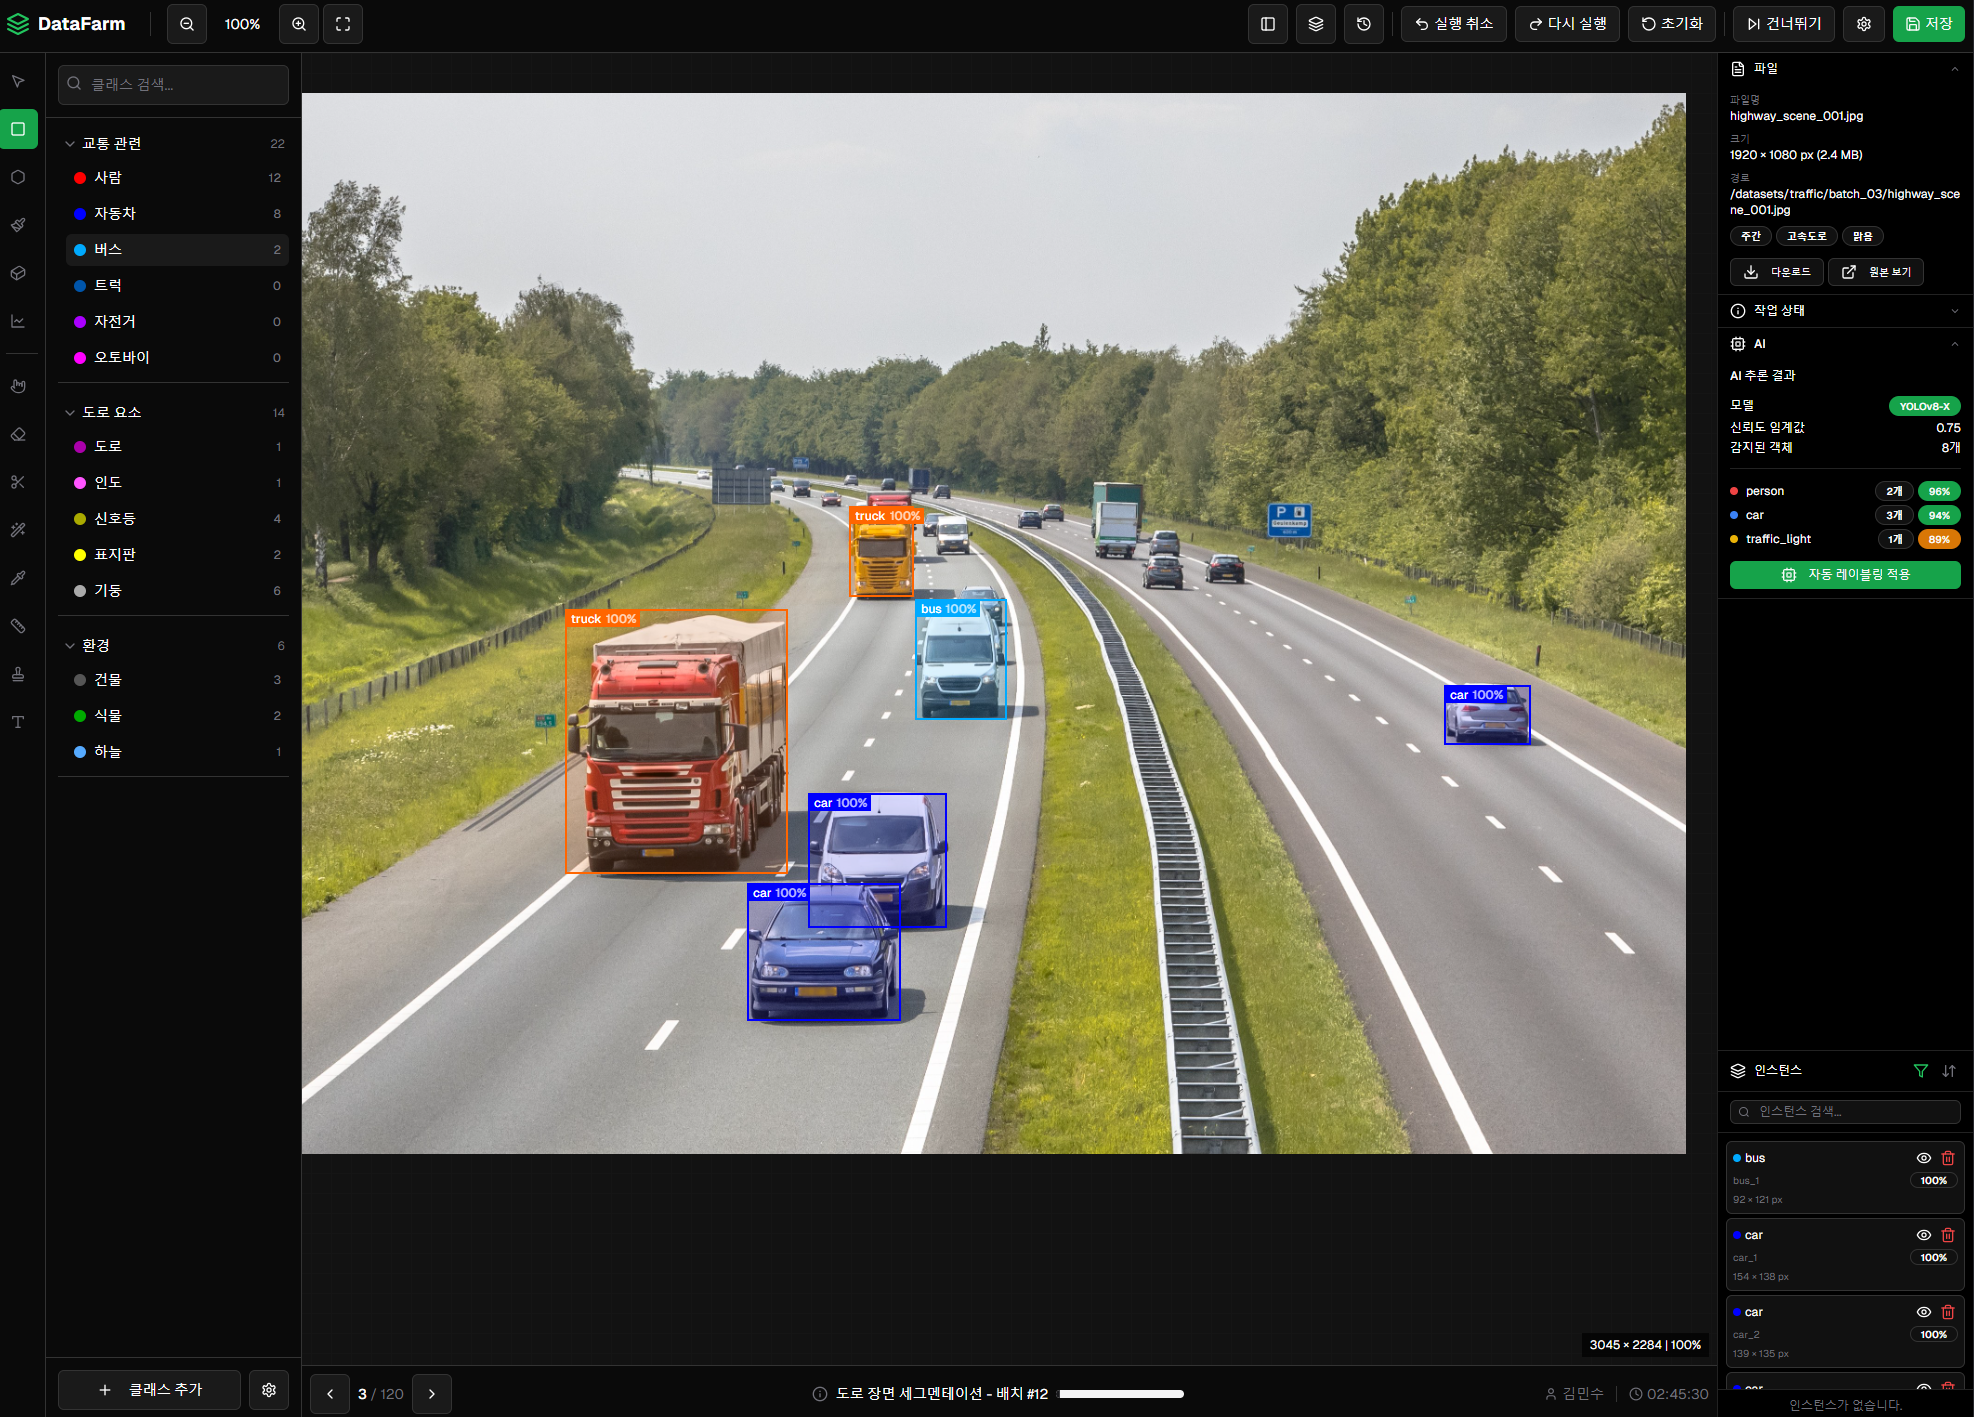Hide the bus_1 instance with eye icon
The image size is (1974, 1417).
pyautogui.click(x=1922, y=1158)
